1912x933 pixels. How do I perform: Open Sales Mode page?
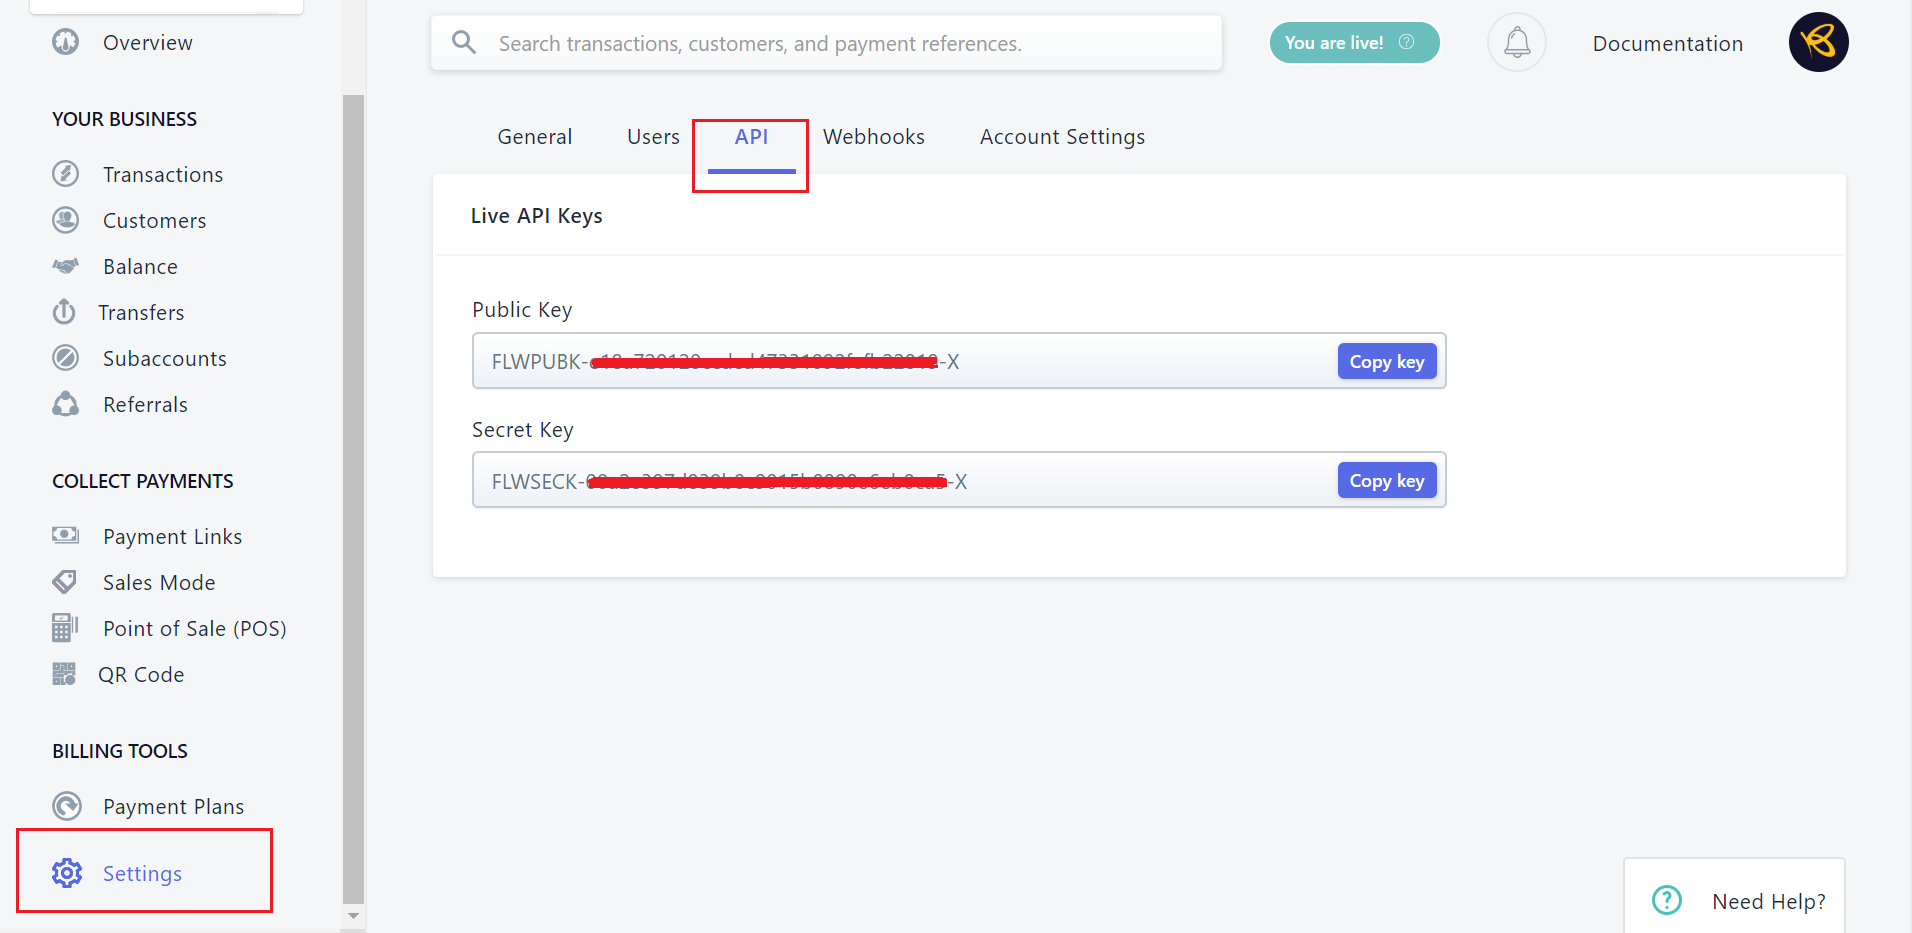click(x=159, y=582)
